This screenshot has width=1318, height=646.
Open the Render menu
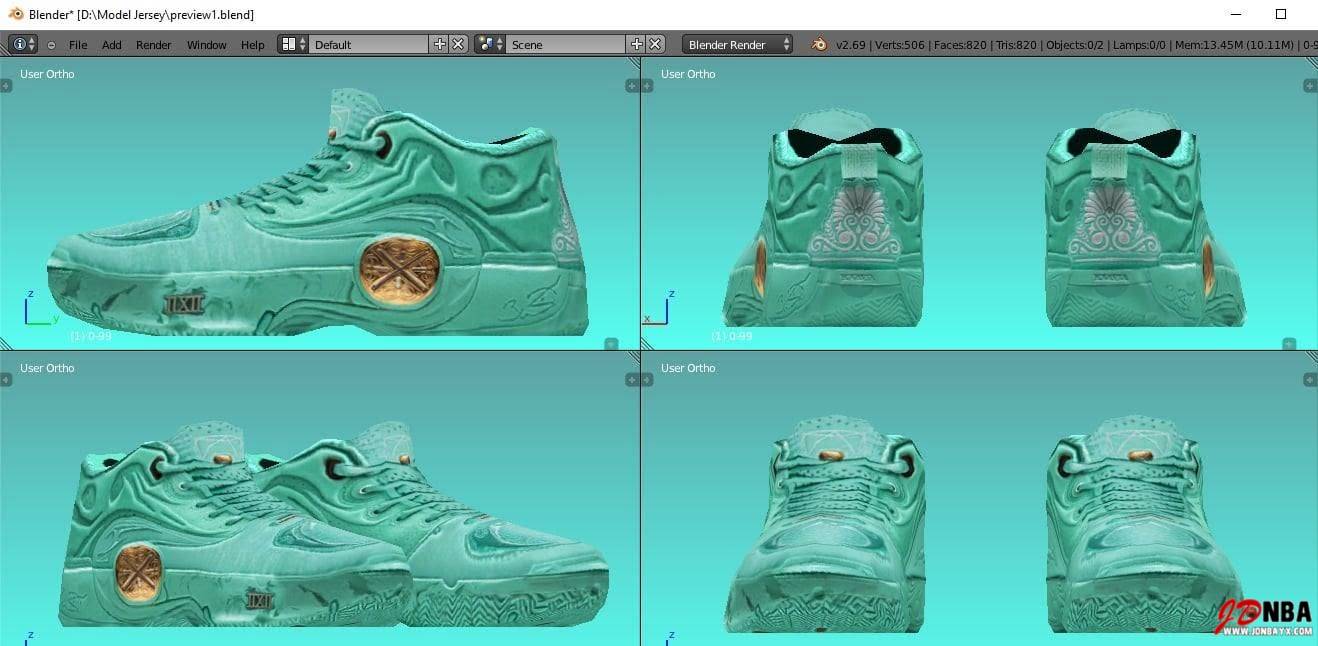click(x=154, y=45)
